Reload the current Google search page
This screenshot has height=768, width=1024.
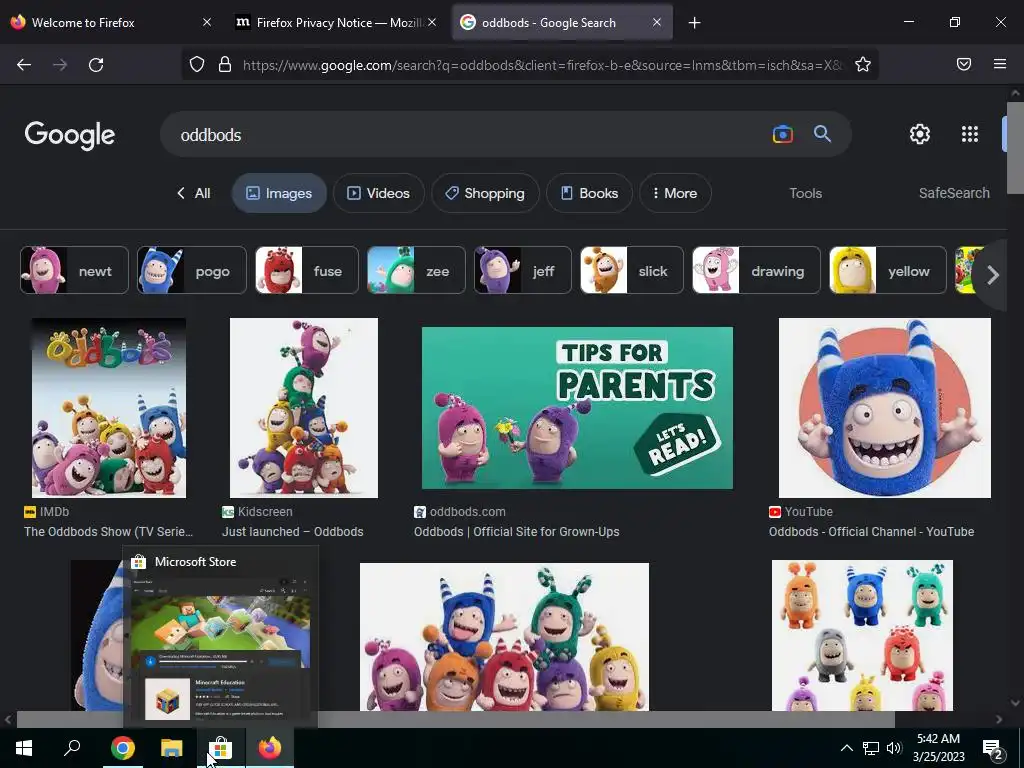tap(96, 65)
